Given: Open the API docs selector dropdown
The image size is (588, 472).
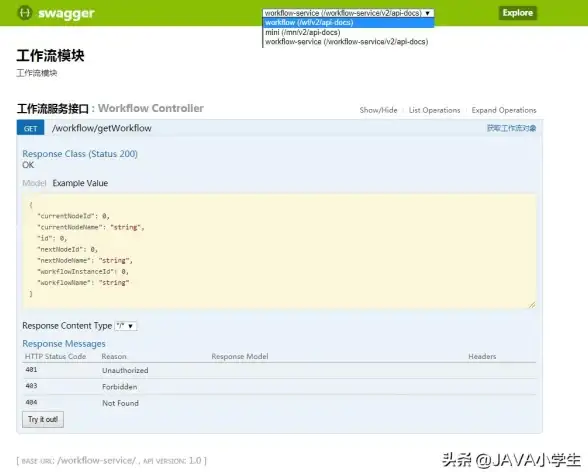Looking at the screenshot, I should [348, 13].
